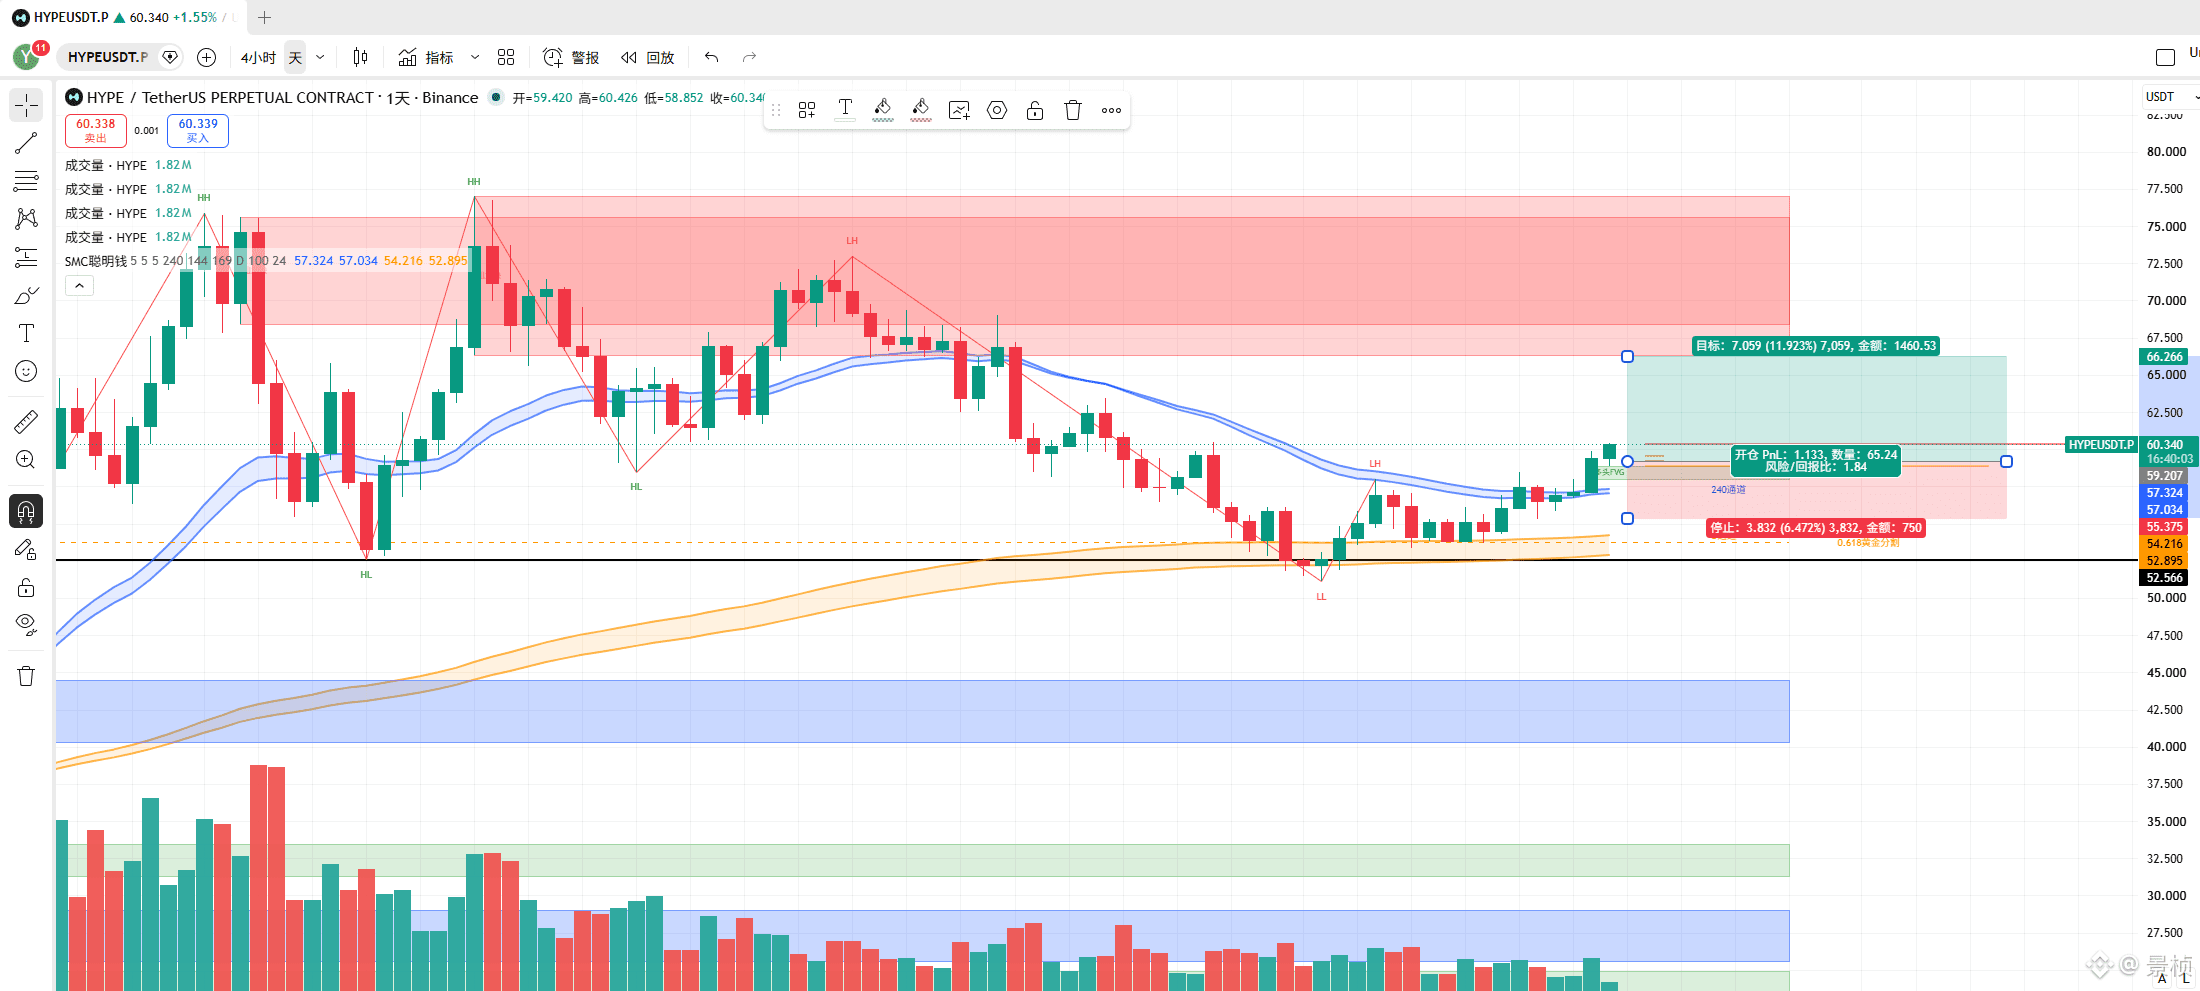Viewport: 2200px width, 991px height.
Task: Click the 55.375 red price label
Action: 2165,527
